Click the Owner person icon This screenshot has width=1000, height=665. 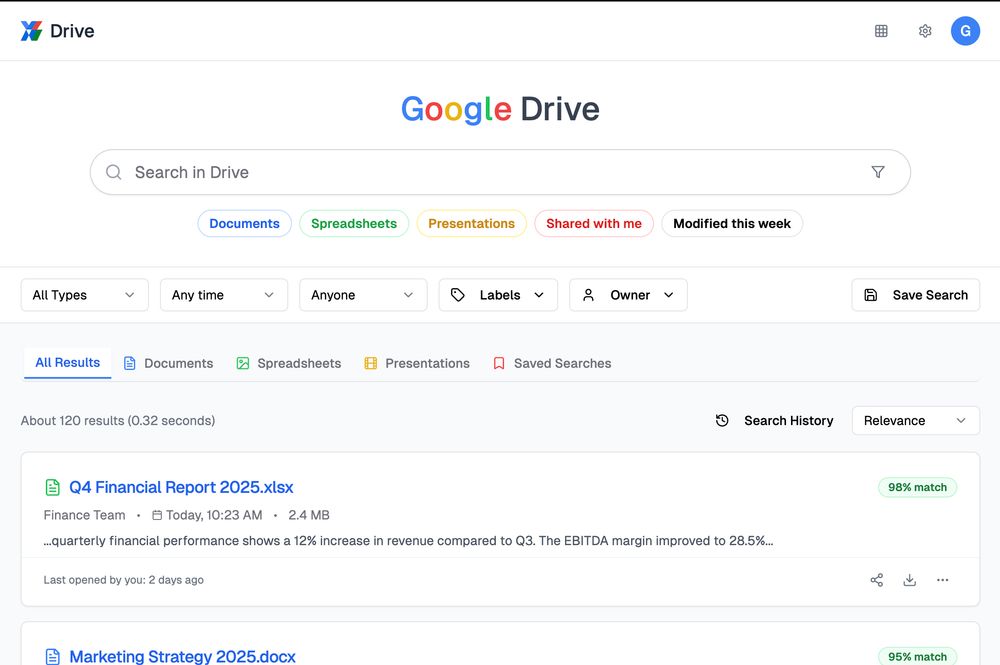588,295
